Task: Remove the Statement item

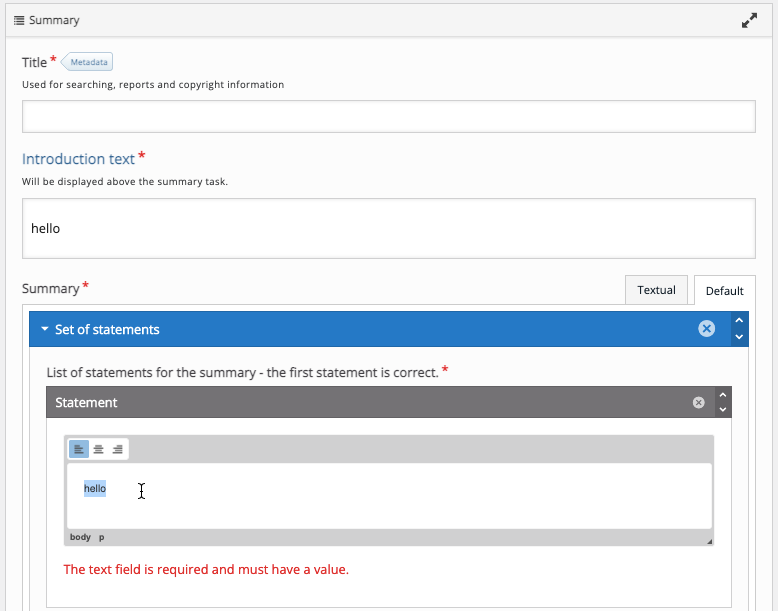Action: pyautogui.click(x=699, y=403)
